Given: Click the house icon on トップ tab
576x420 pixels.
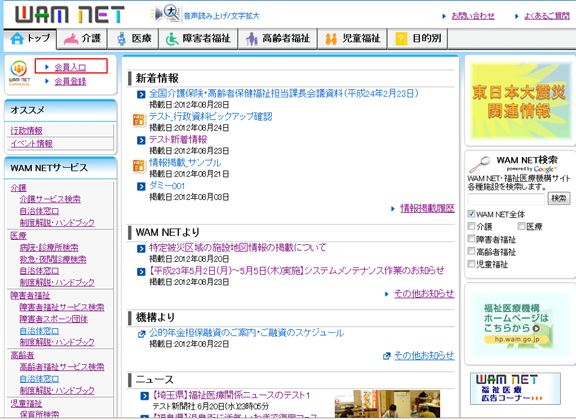Looking at the screenshot, I should pos(17,38).
